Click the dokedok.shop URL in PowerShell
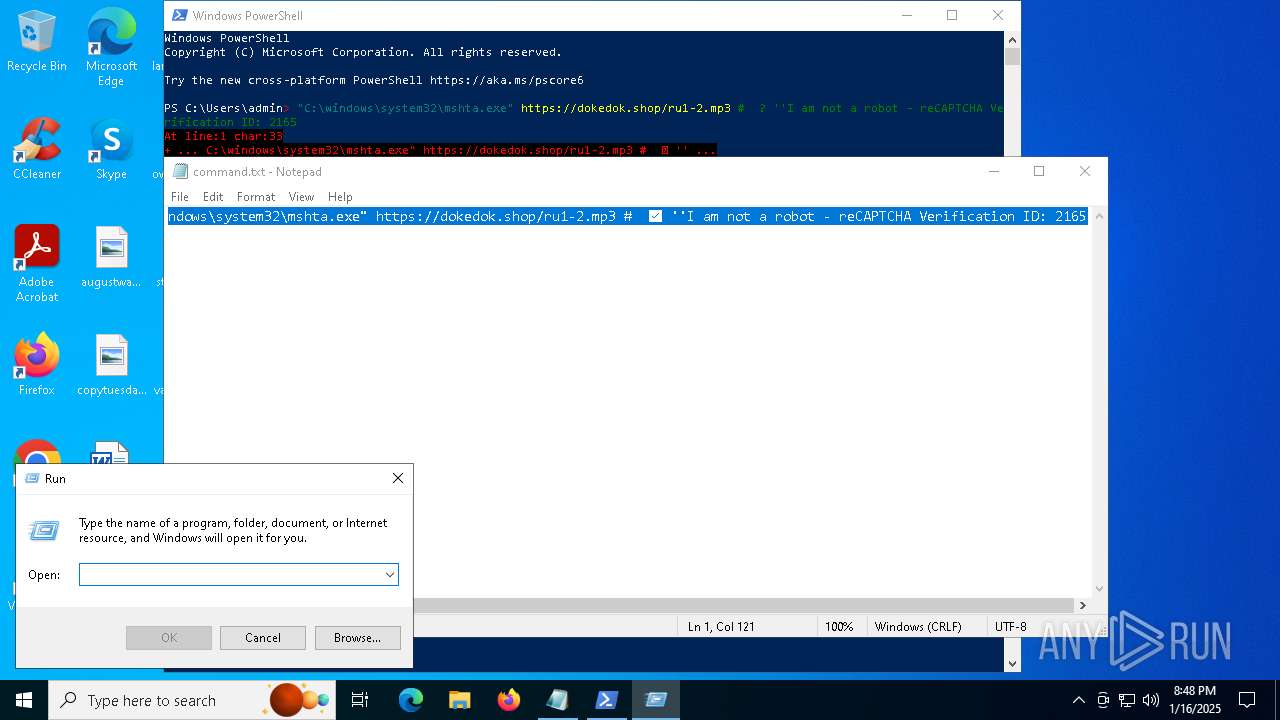 pyautogui.click(x=626, y=108)
